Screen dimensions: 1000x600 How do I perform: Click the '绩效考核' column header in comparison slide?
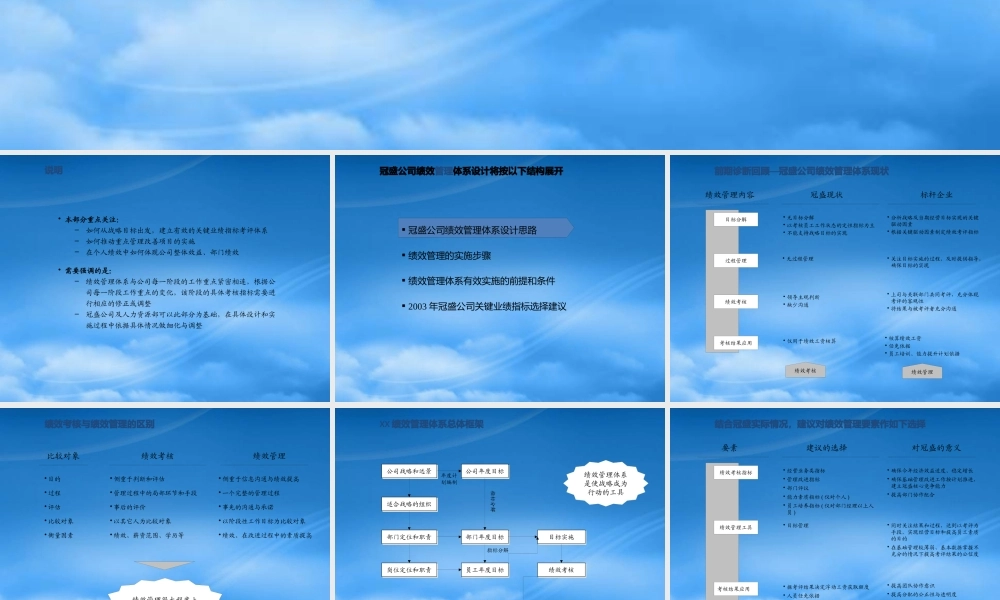pyautogui.click(x=158, y=457)
